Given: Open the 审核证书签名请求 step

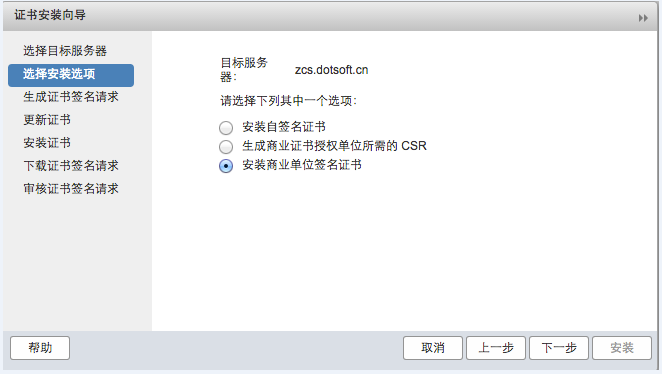Looking at the screenshot, I should click(x=71, y=189).
